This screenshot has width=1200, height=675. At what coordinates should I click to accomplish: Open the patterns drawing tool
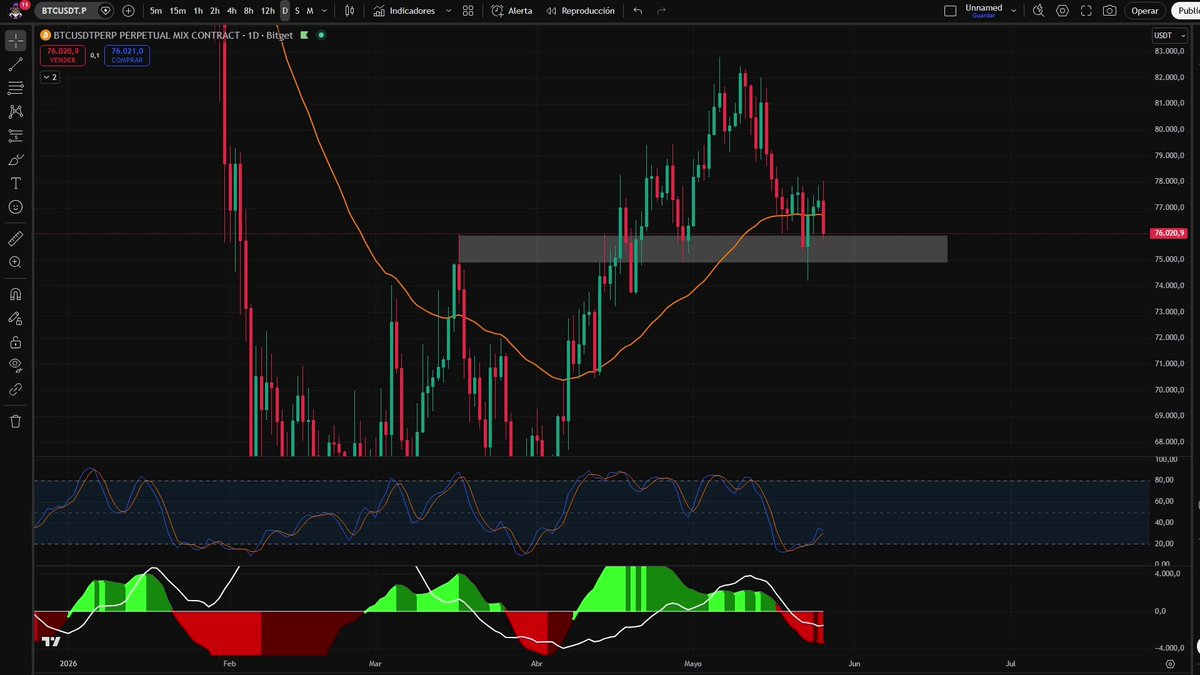tap(16, 112)
